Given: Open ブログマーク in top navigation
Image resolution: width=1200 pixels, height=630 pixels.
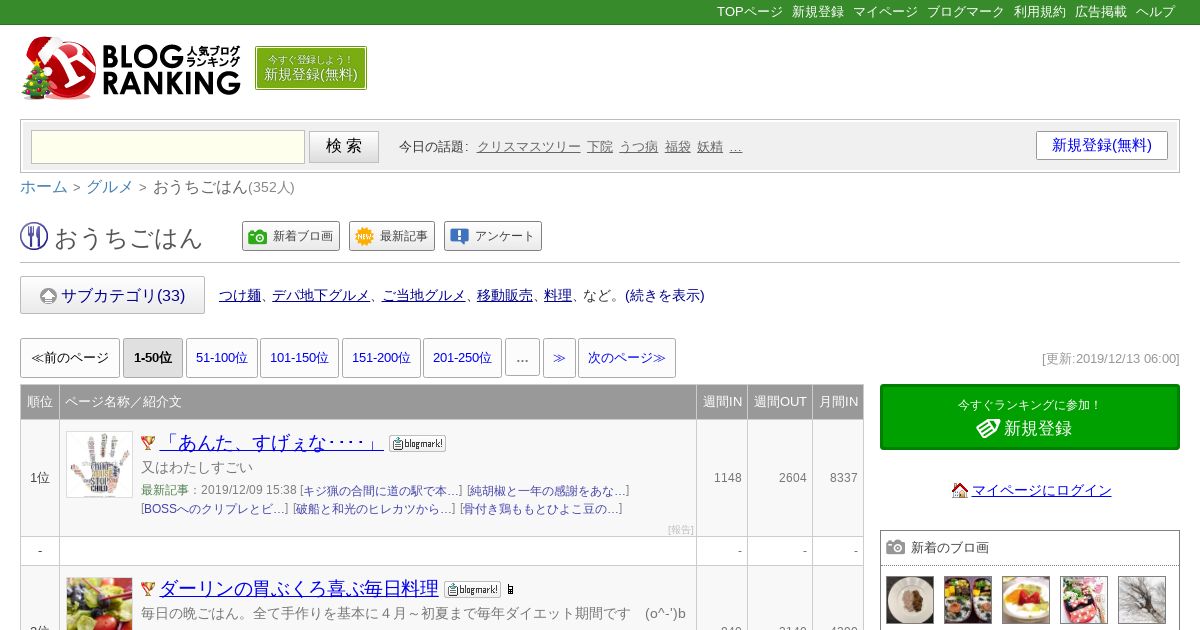Looking at the screenshot, I should click(x=965, y=12).
